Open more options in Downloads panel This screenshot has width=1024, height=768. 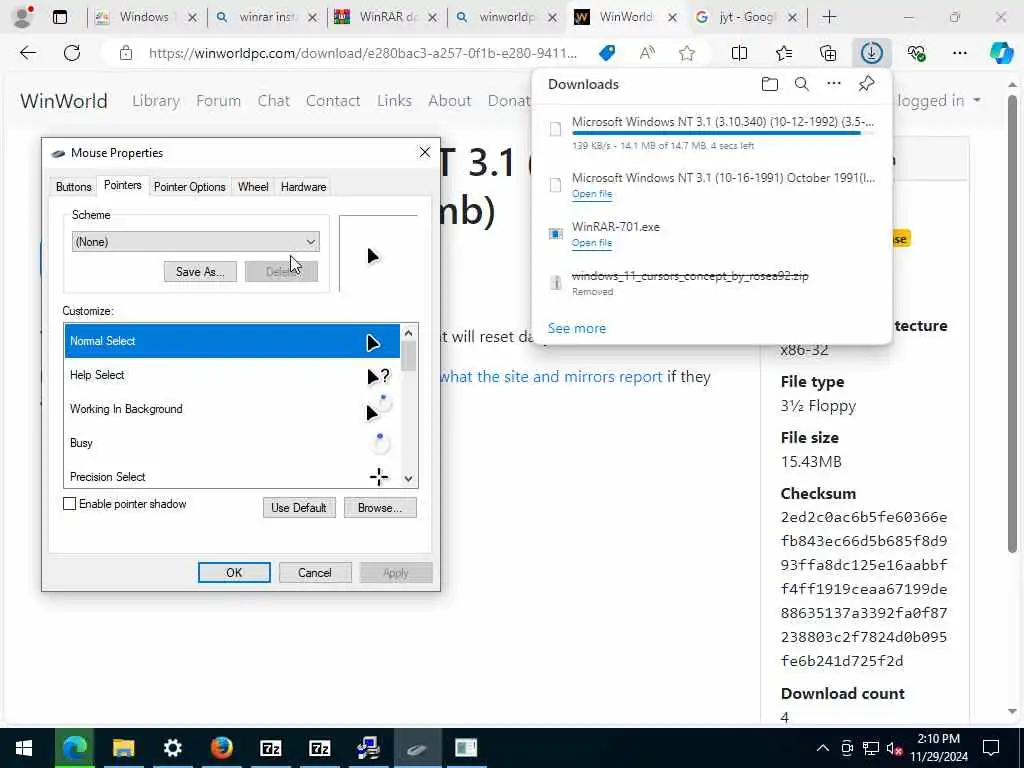coord(833,84)
